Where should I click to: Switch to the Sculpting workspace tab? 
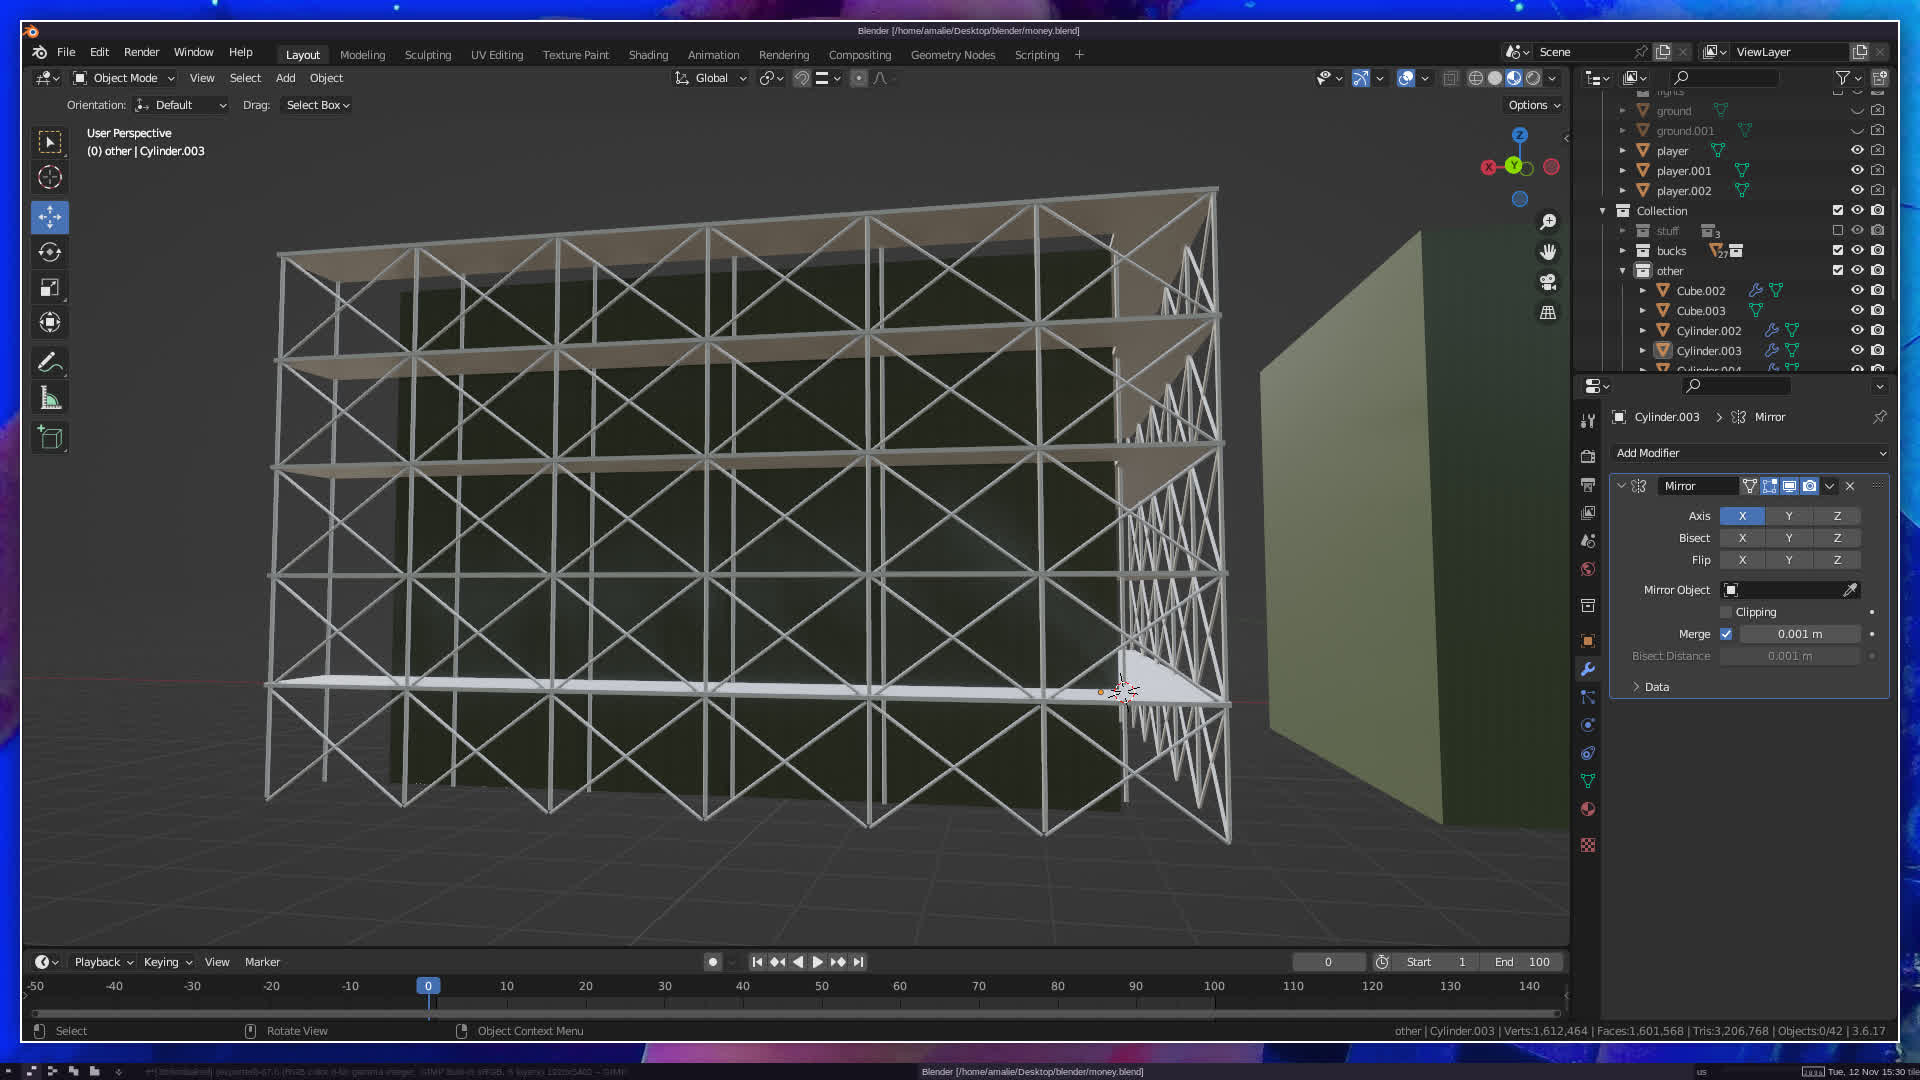pyautogui.click(x=427, y=55)
